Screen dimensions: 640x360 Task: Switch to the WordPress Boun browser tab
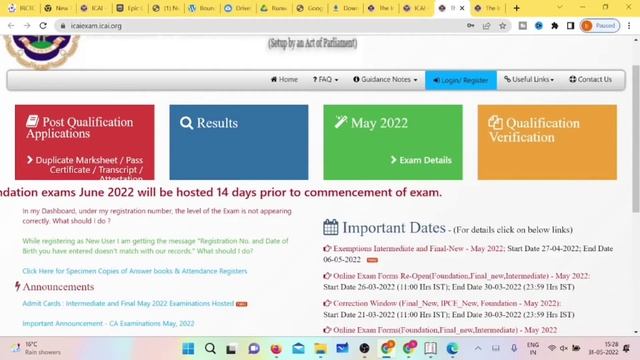201,8
